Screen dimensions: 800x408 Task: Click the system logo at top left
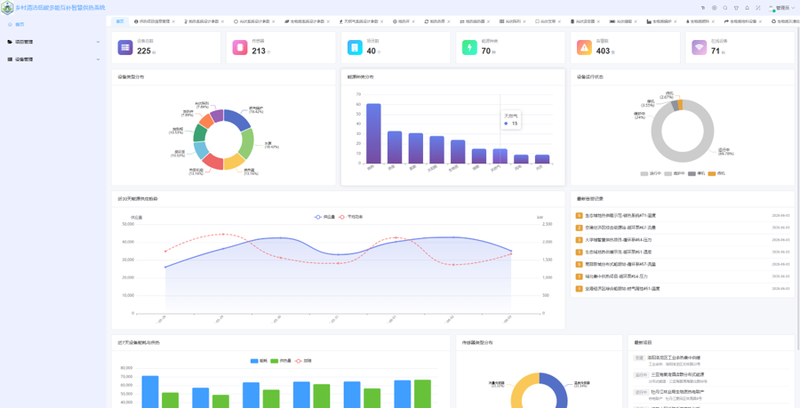7,8
